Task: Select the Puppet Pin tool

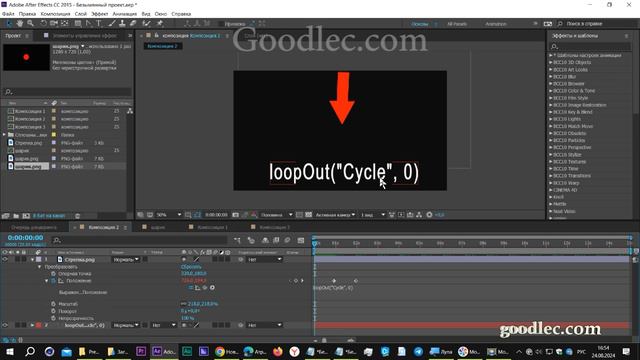Action: click(160, 24)
